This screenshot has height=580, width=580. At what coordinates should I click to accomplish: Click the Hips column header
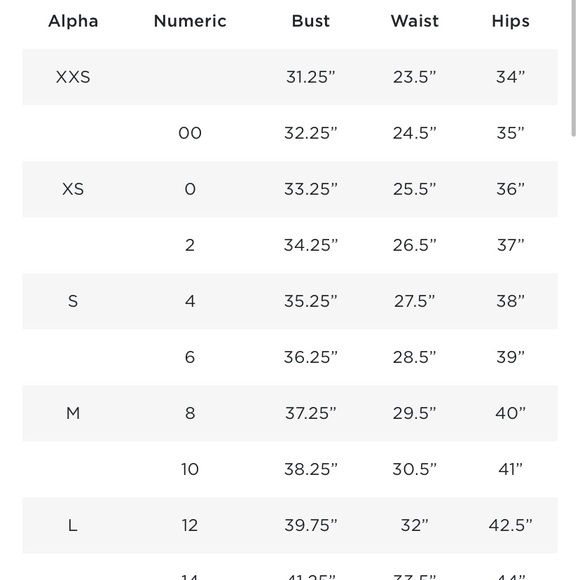point(510,21)
